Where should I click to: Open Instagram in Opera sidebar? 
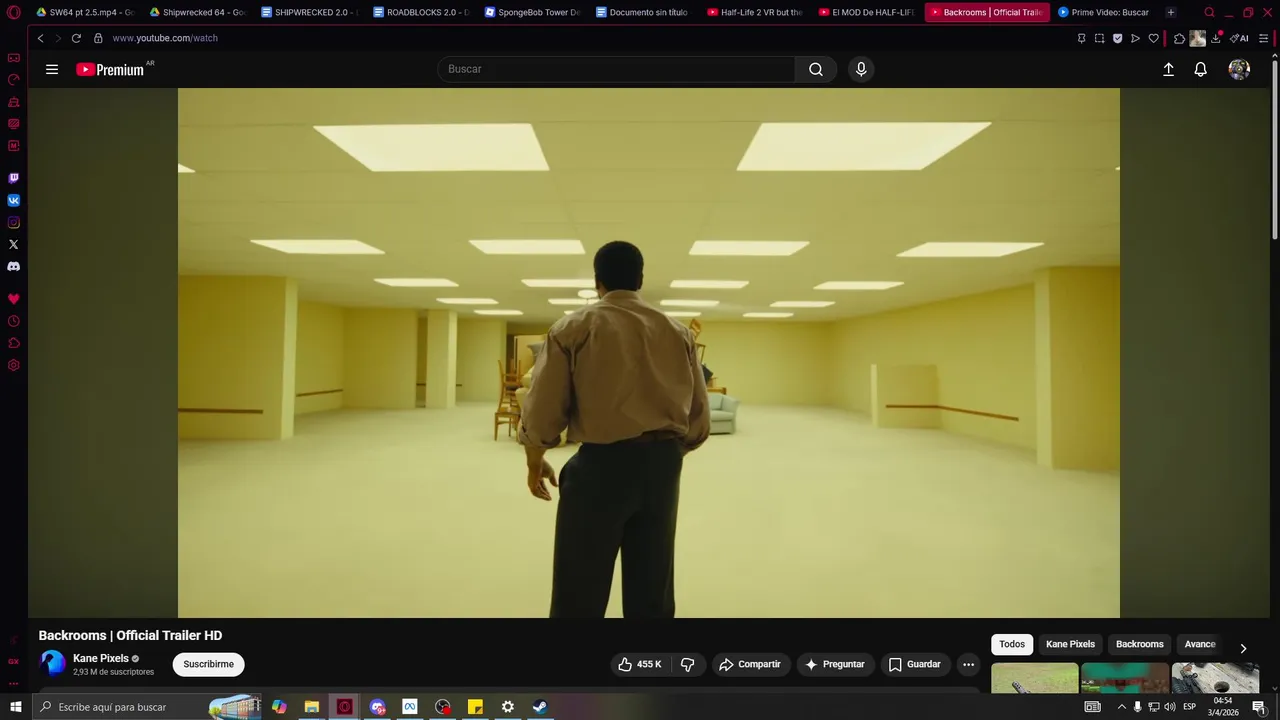pyautogui.click(x=13, y=222)
